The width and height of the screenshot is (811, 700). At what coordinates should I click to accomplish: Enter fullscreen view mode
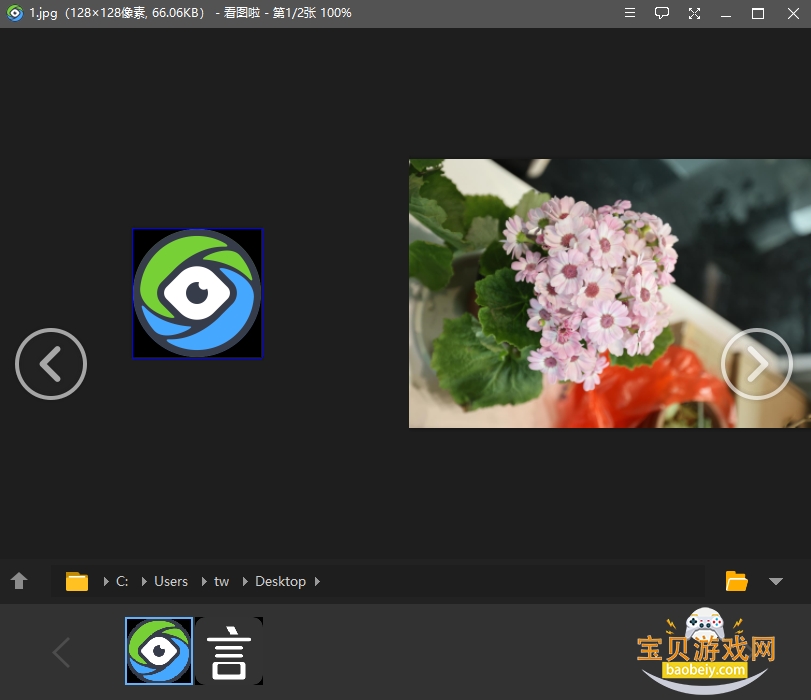[694, 13]
